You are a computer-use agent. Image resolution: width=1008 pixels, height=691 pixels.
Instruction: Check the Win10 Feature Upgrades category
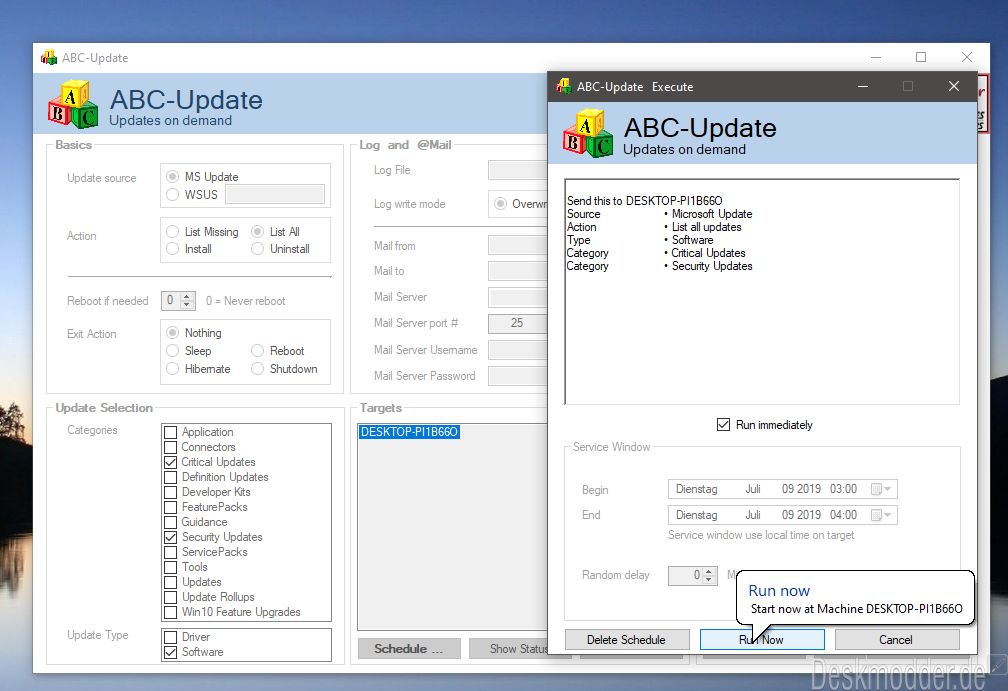point(170,612)
